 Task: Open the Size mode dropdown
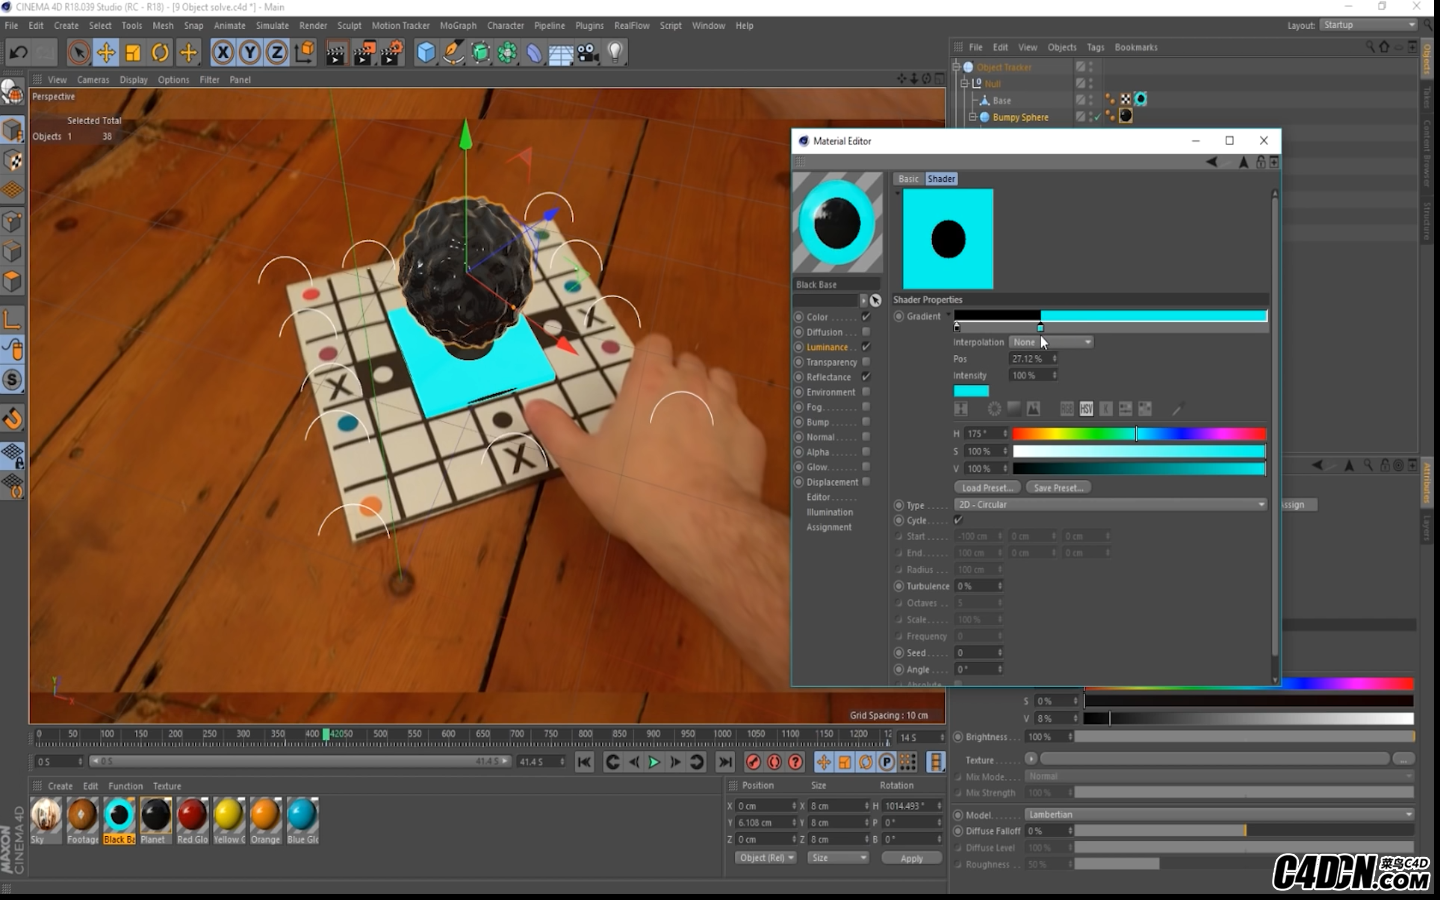click(838, 858)
